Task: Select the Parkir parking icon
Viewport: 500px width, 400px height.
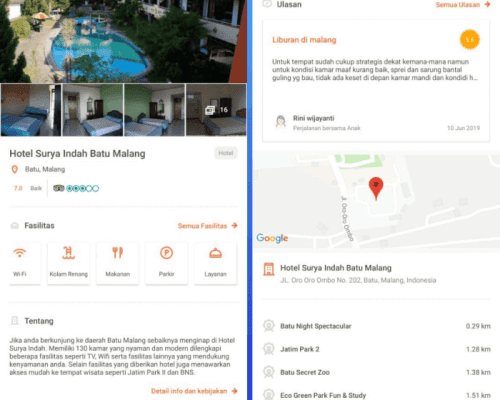Action: tap(166, 253)
